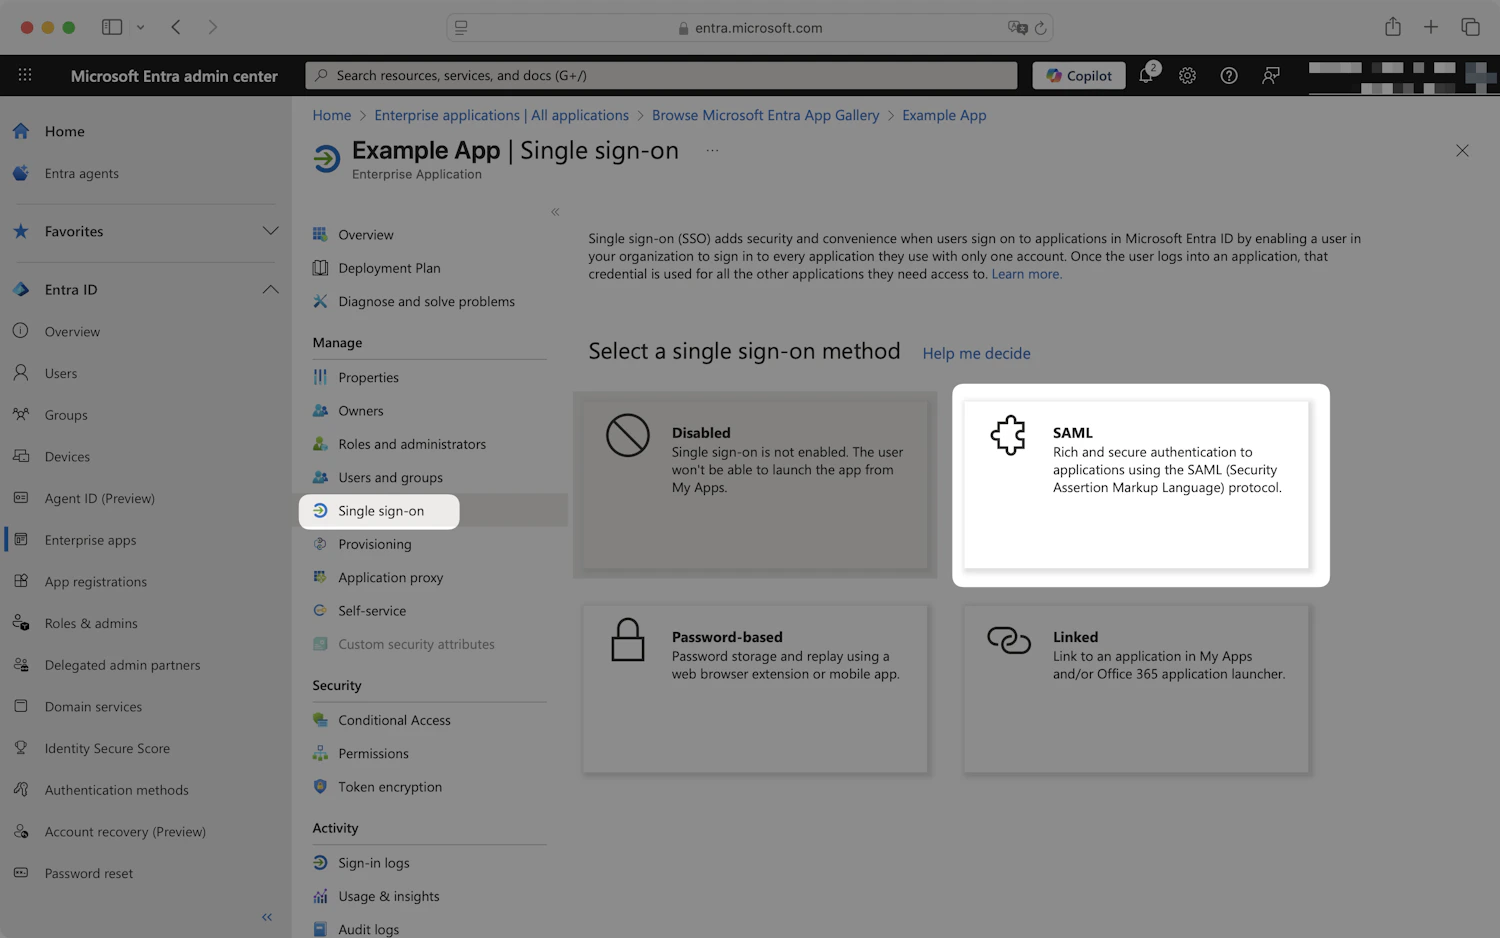1500x938 pixels.
Task: Open the help question mark icon
Action: pyautogui.click(x=1229, y=75)
